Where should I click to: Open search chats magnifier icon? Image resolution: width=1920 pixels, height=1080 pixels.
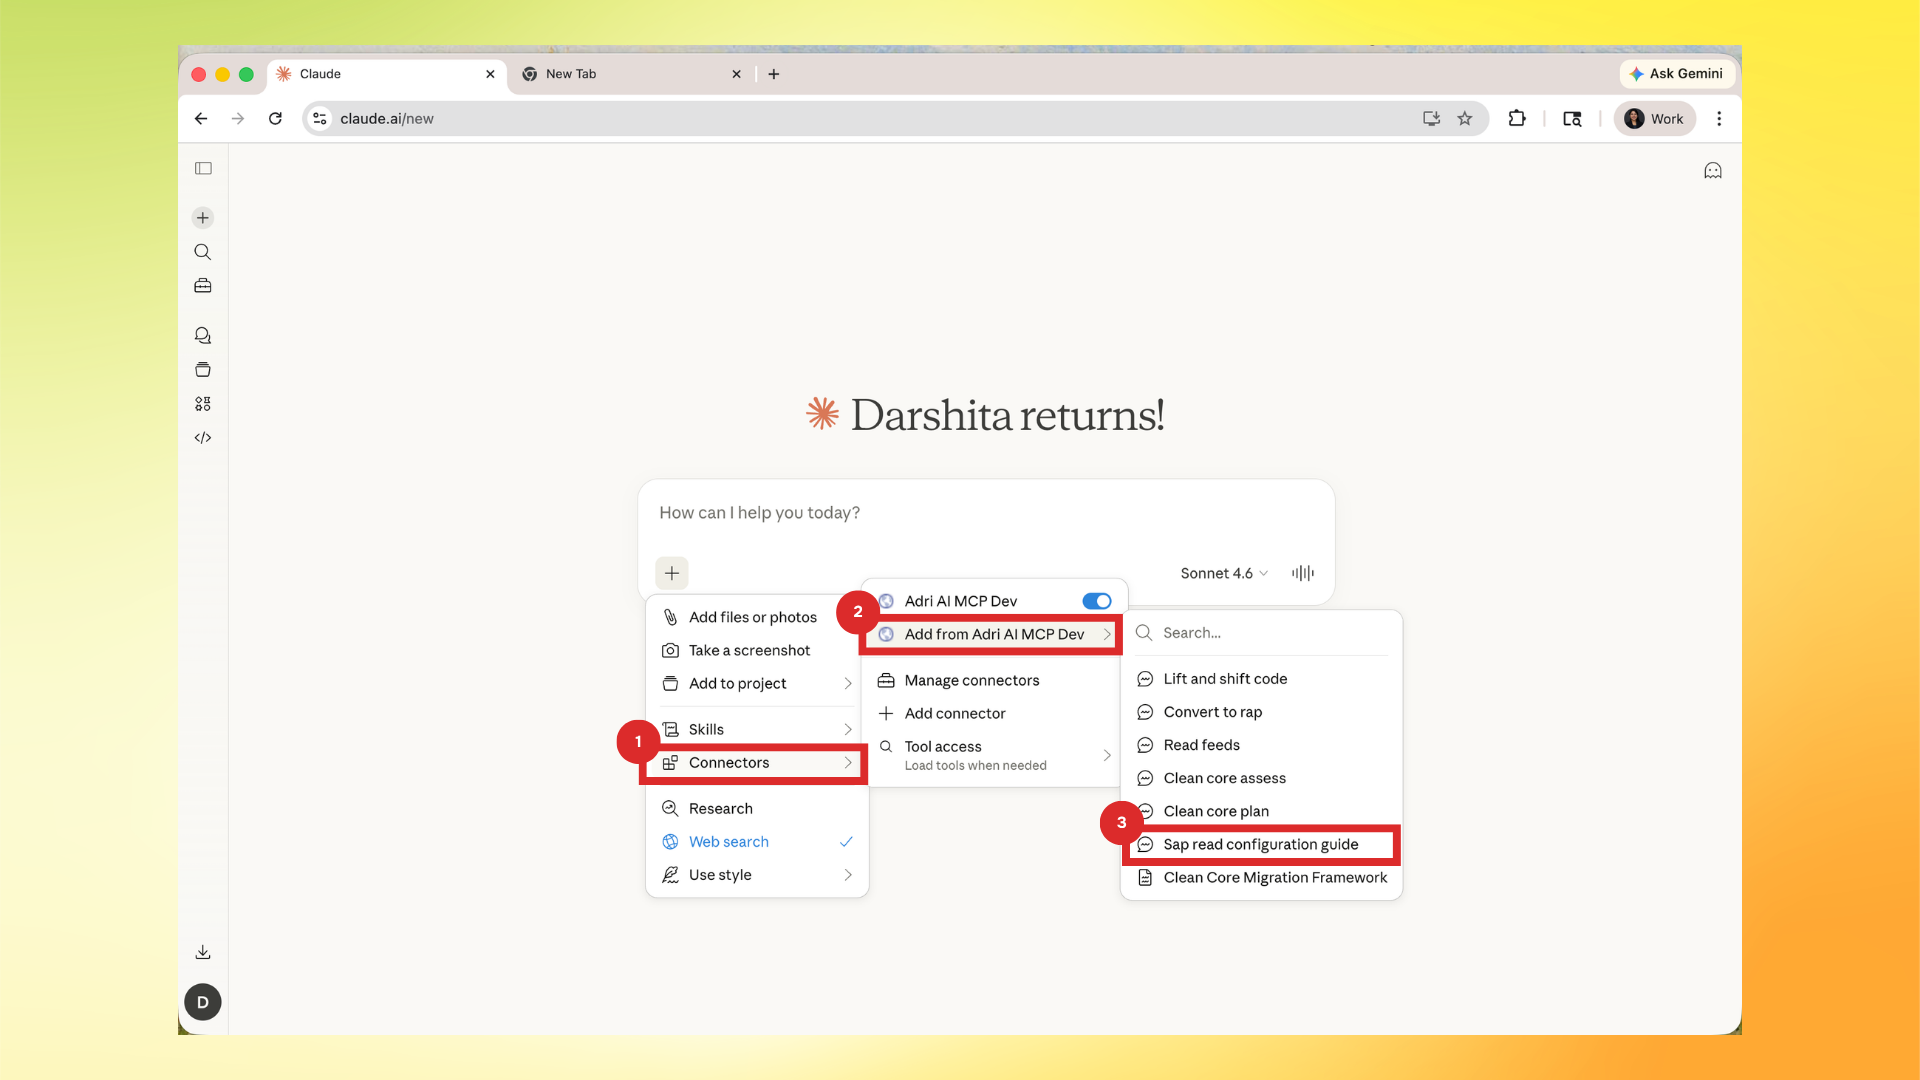tap(203, 252)
